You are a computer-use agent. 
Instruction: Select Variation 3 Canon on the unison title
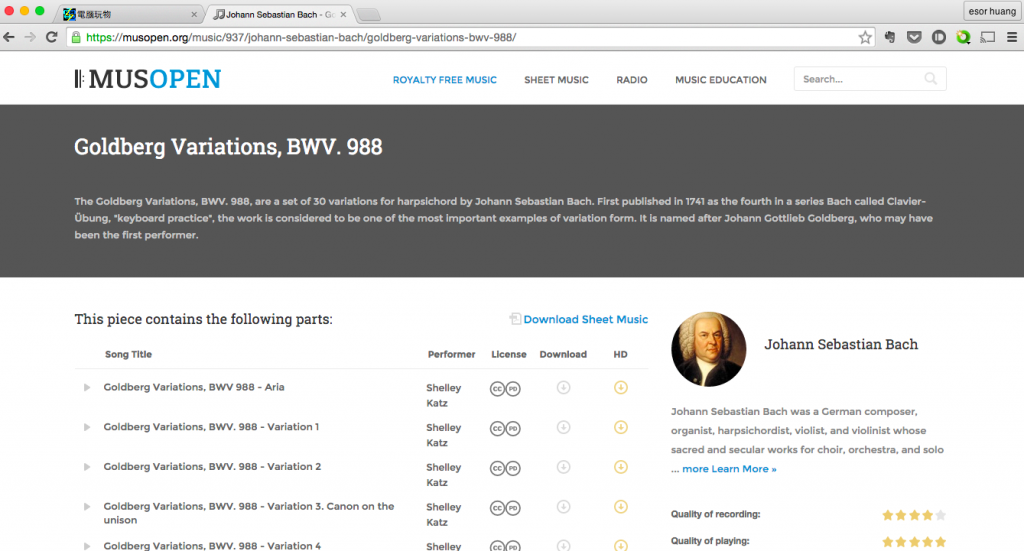click(249, 513)
